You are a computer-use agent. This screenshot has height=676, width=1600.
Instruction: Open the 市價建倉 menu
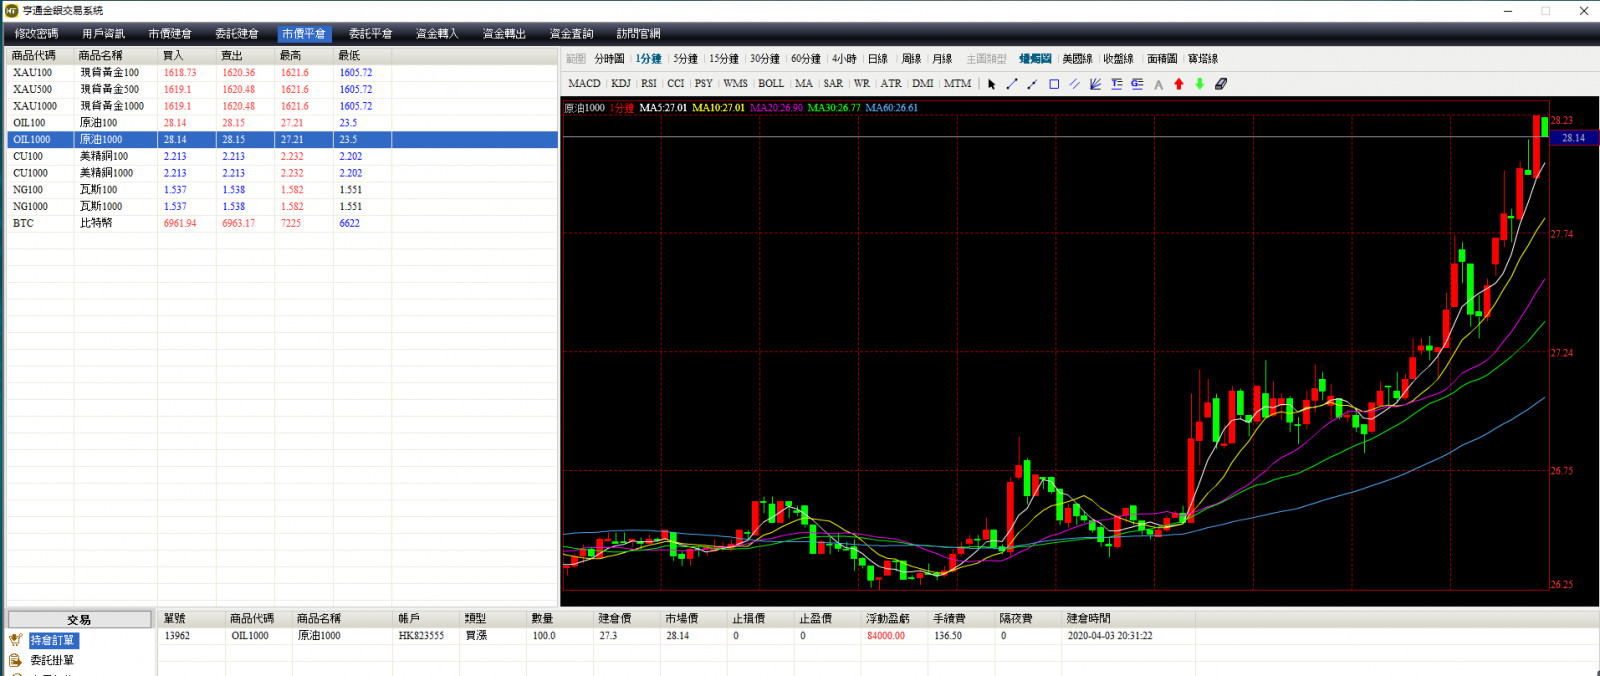click(170, 34)
